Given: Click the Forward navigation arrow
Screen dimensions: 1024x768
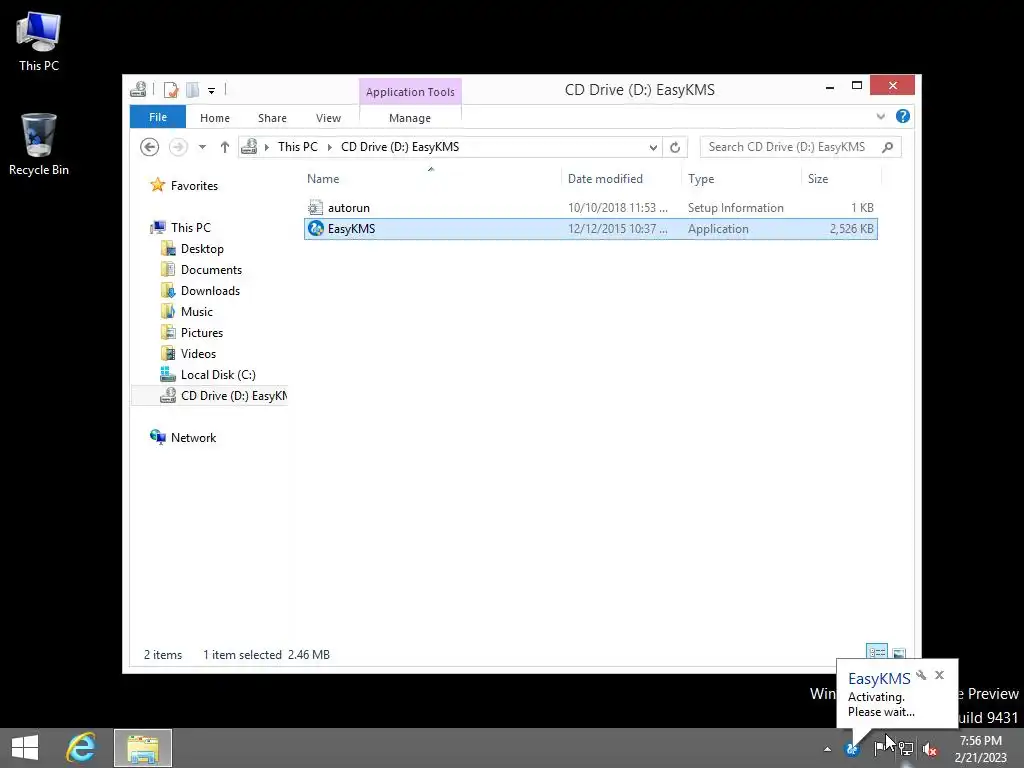Looking at the screenshot, I should tap(178, 147).
